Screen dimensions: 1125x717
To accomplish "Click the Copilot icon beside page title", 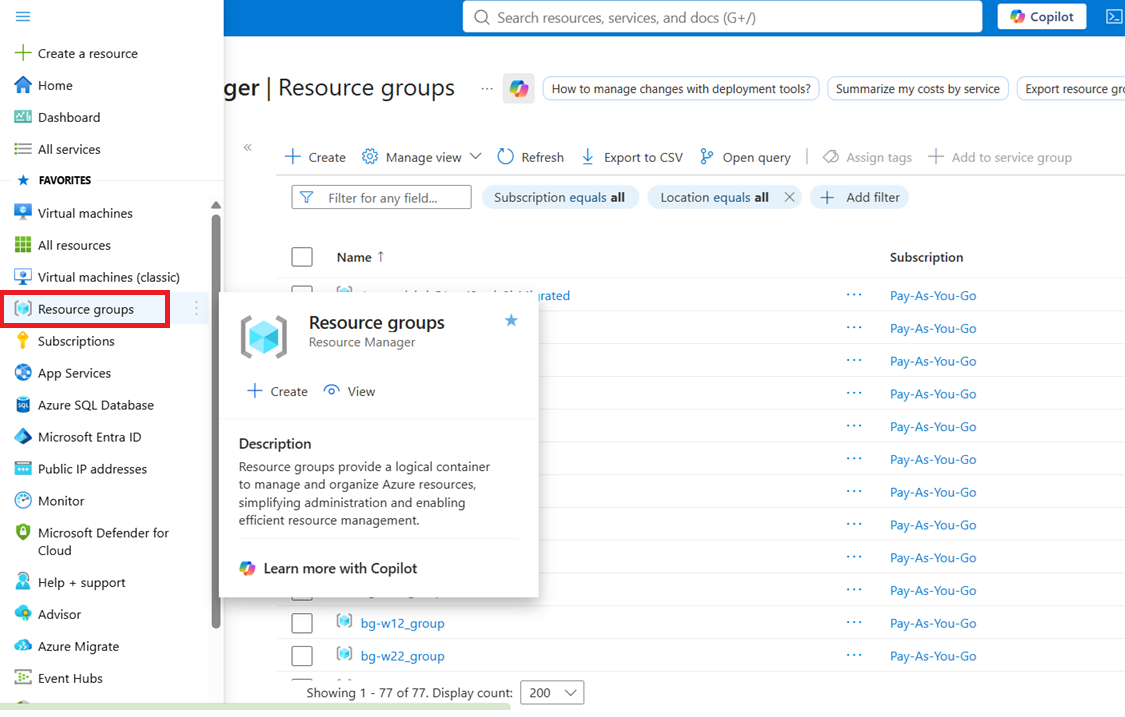I will point(519,89).
